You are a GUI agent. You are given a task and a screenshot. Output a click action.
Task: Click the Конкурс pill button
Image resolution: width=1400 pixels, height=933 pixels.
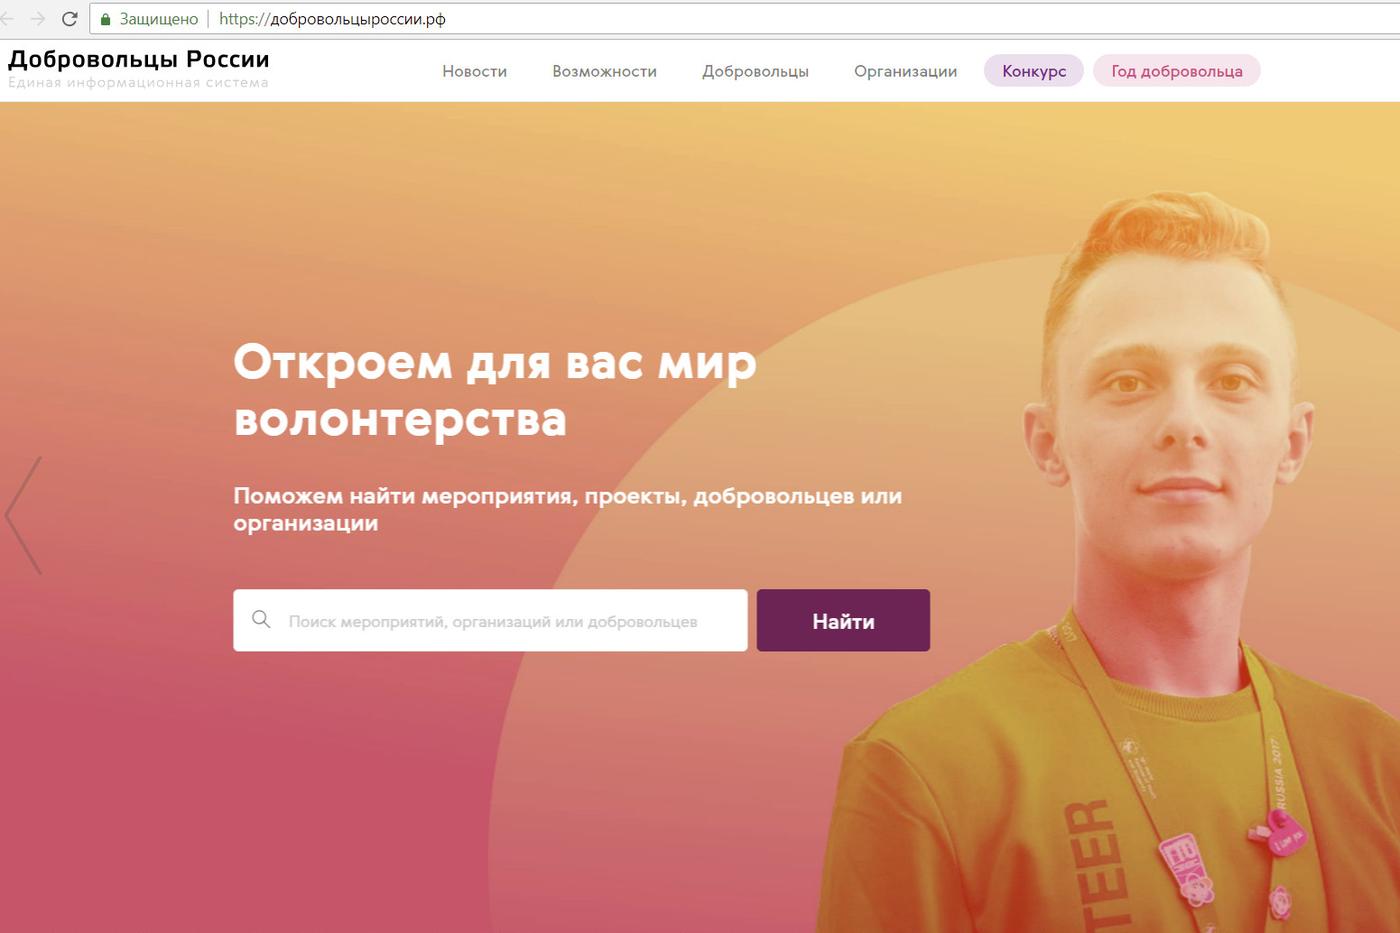point(1034,71)
